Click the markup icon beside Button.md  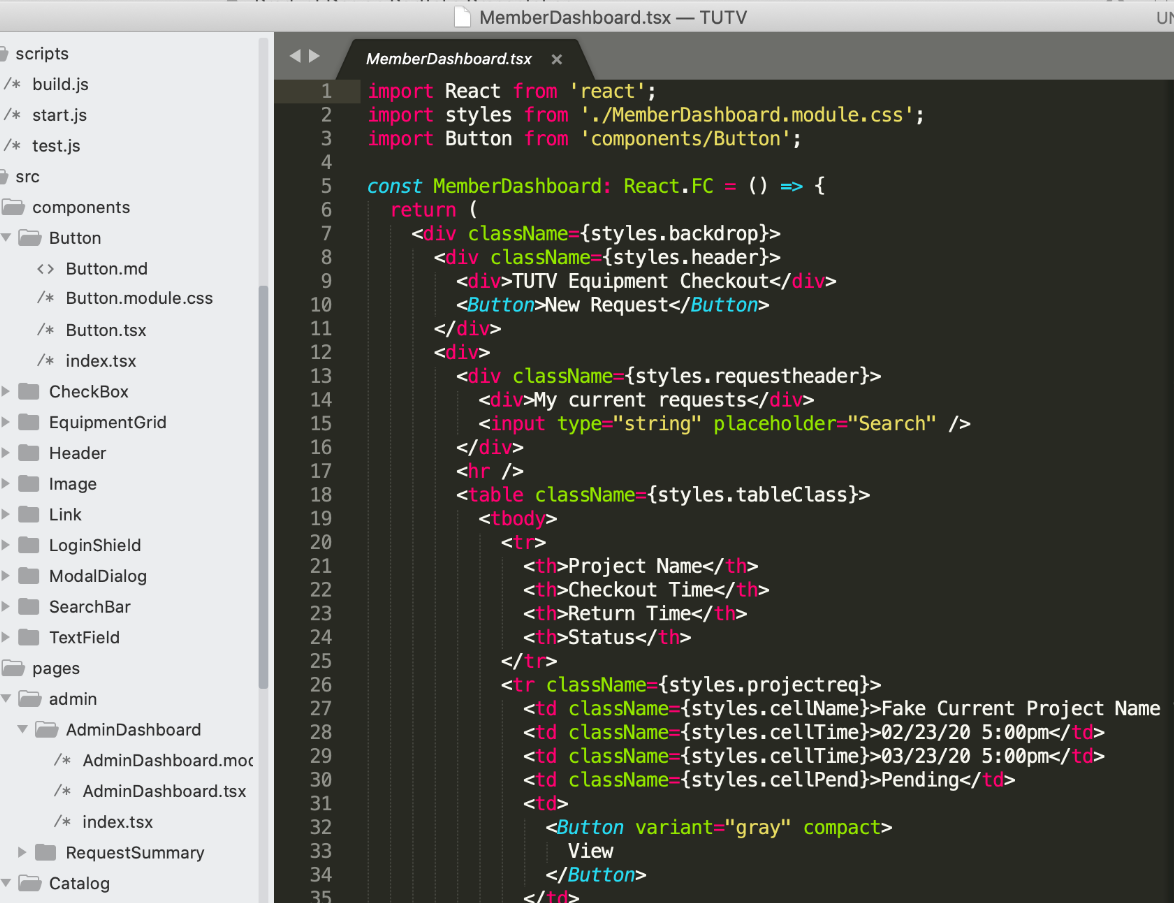[46, 268]
